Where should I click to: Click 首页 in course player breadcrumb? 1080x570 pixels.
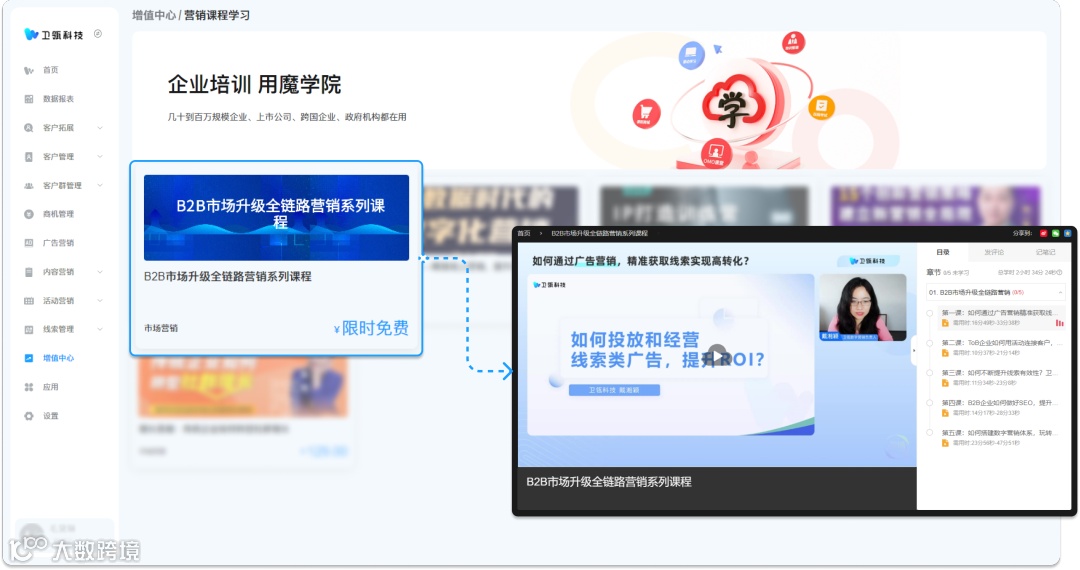coord(524,233)
